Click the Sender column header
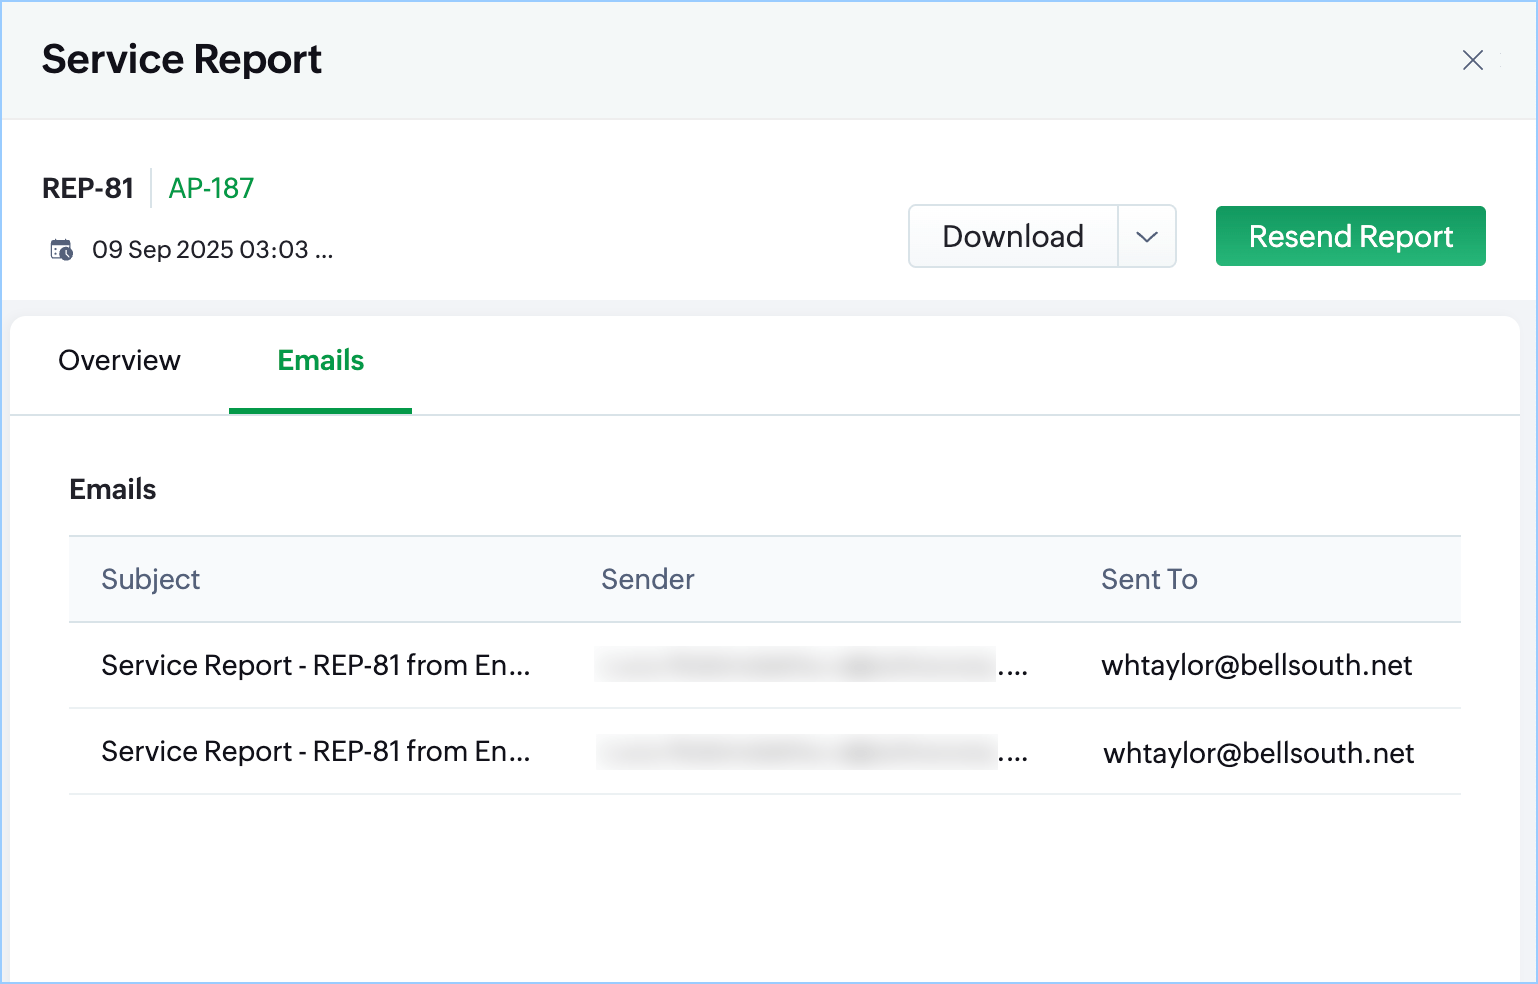Image resolution: width=1538 pixels, height=984 pixels. [x=647, y=580]
